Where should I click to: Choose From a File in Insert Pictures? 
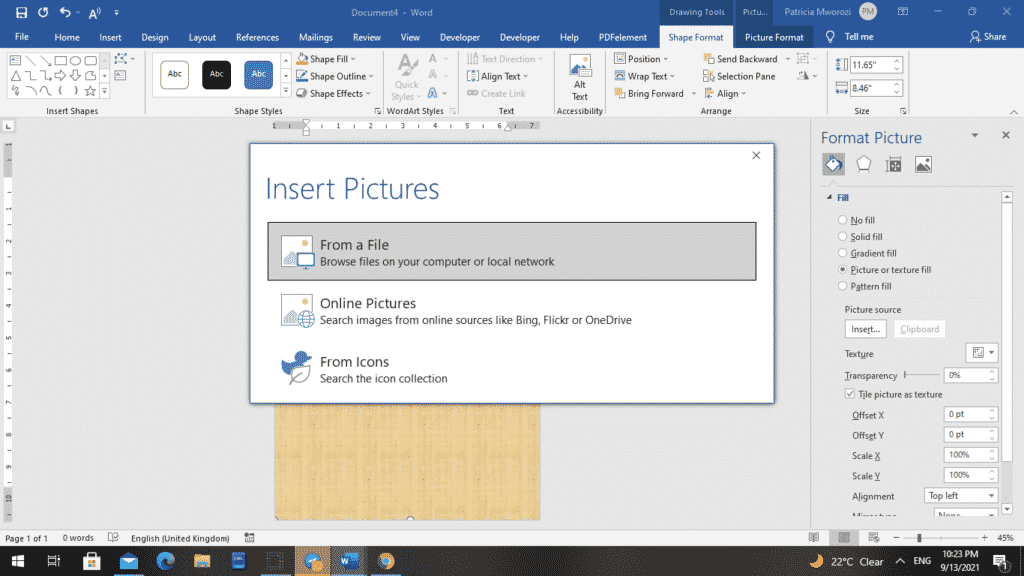pos(511,251)
